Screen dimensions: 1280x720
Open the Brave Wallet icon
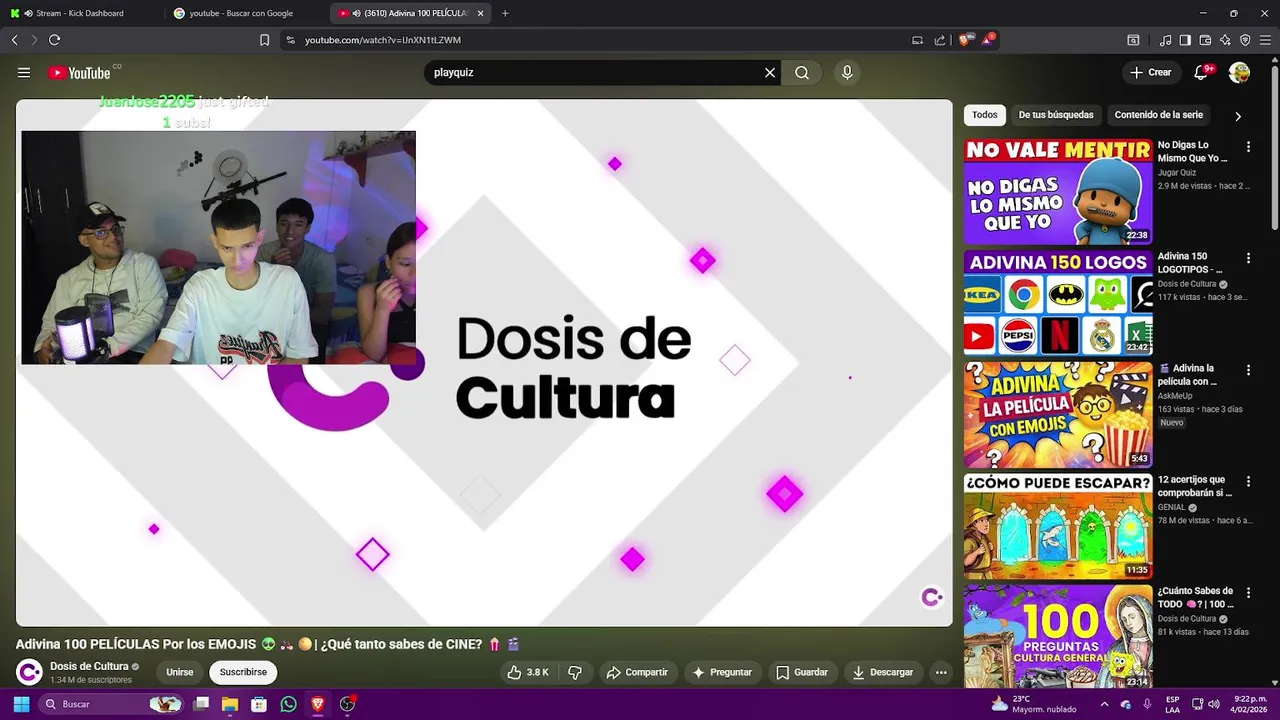pos(1205,40)
